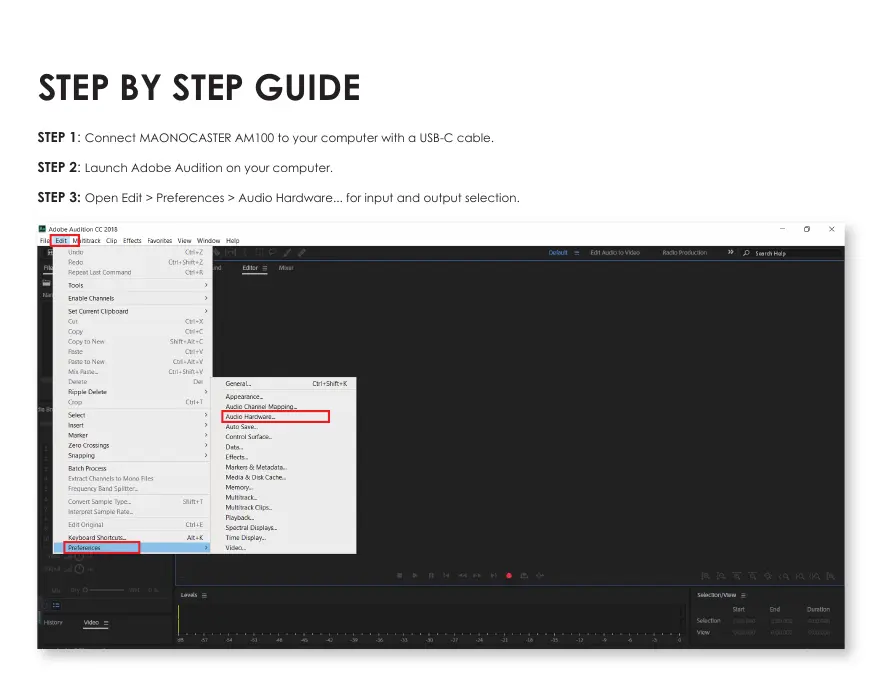890x692 pixels.
Task: Click Move Playhead to Previous icon
Action: tap(446, 576)
